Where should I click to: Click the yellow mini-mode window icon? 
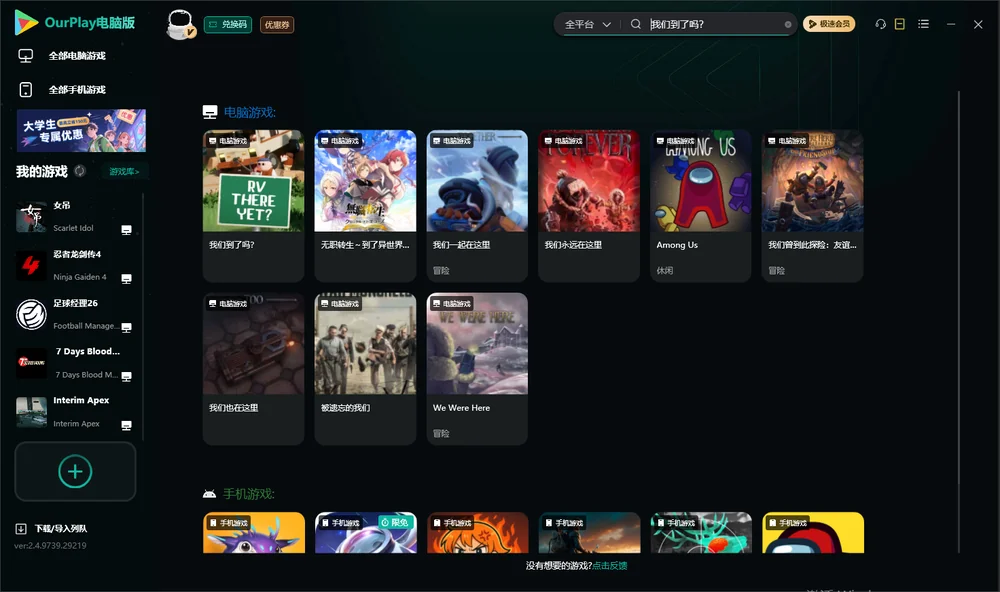[x=900, y=24]
